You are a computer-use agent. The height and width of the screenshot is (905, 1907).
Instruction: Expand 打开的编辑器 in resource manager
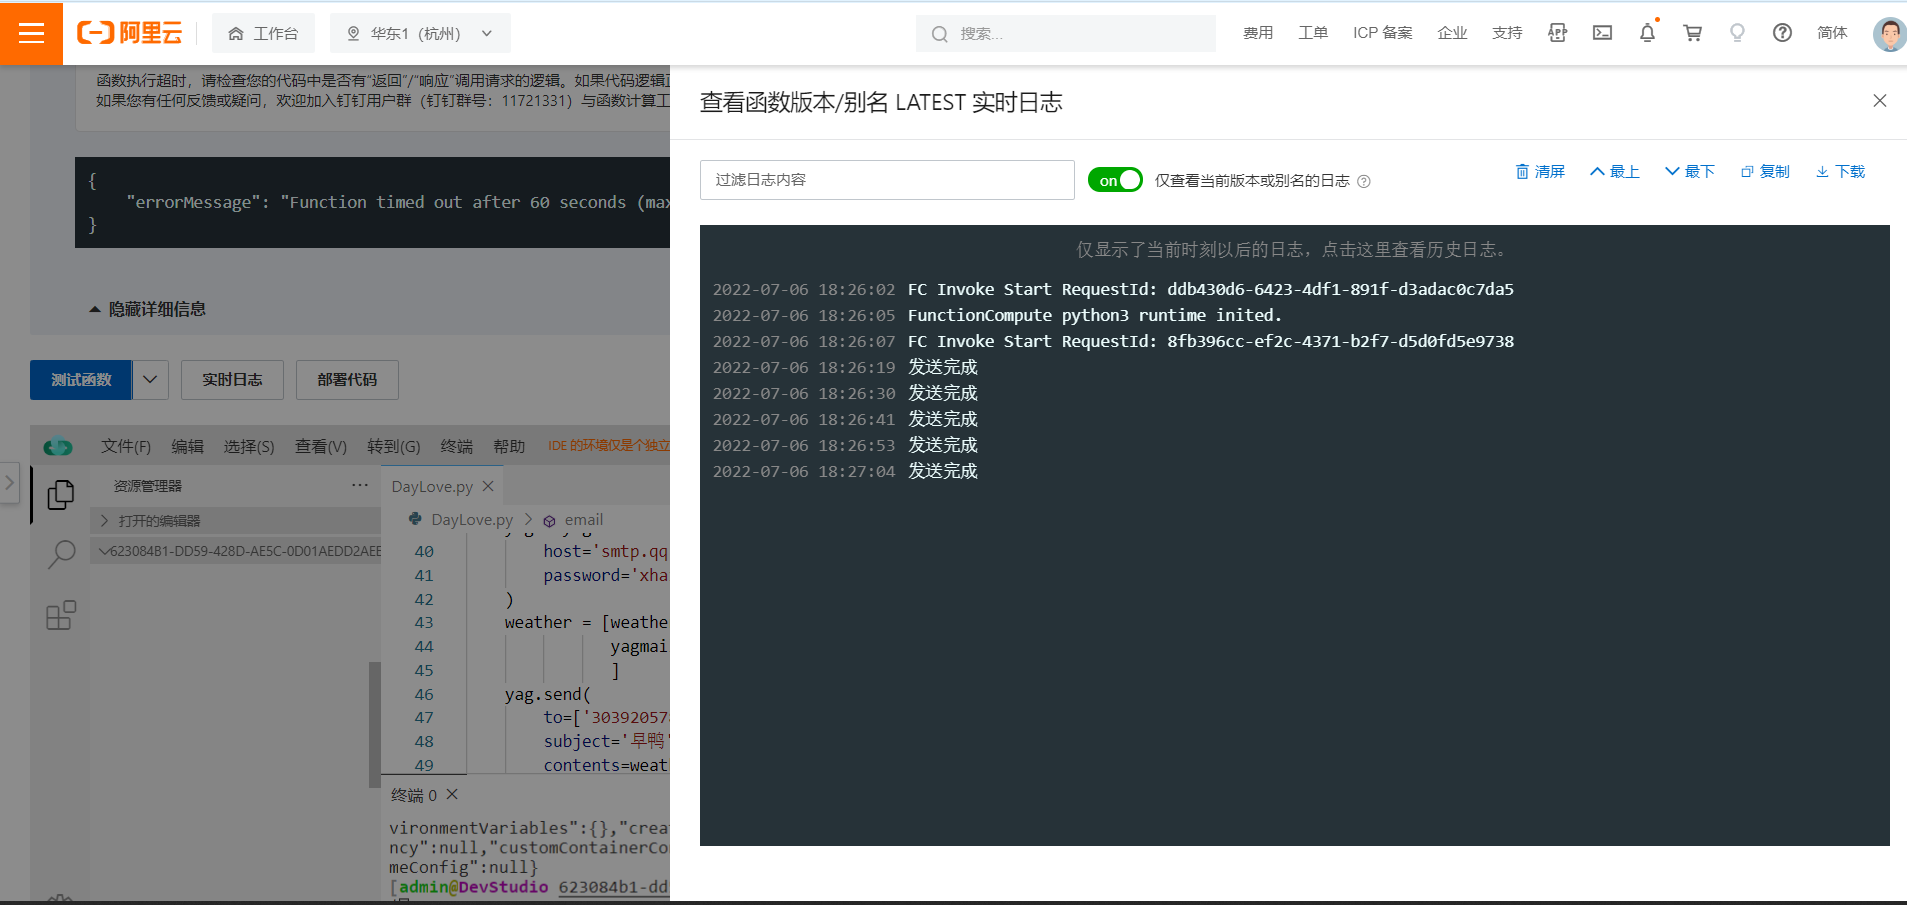point(160,520)
